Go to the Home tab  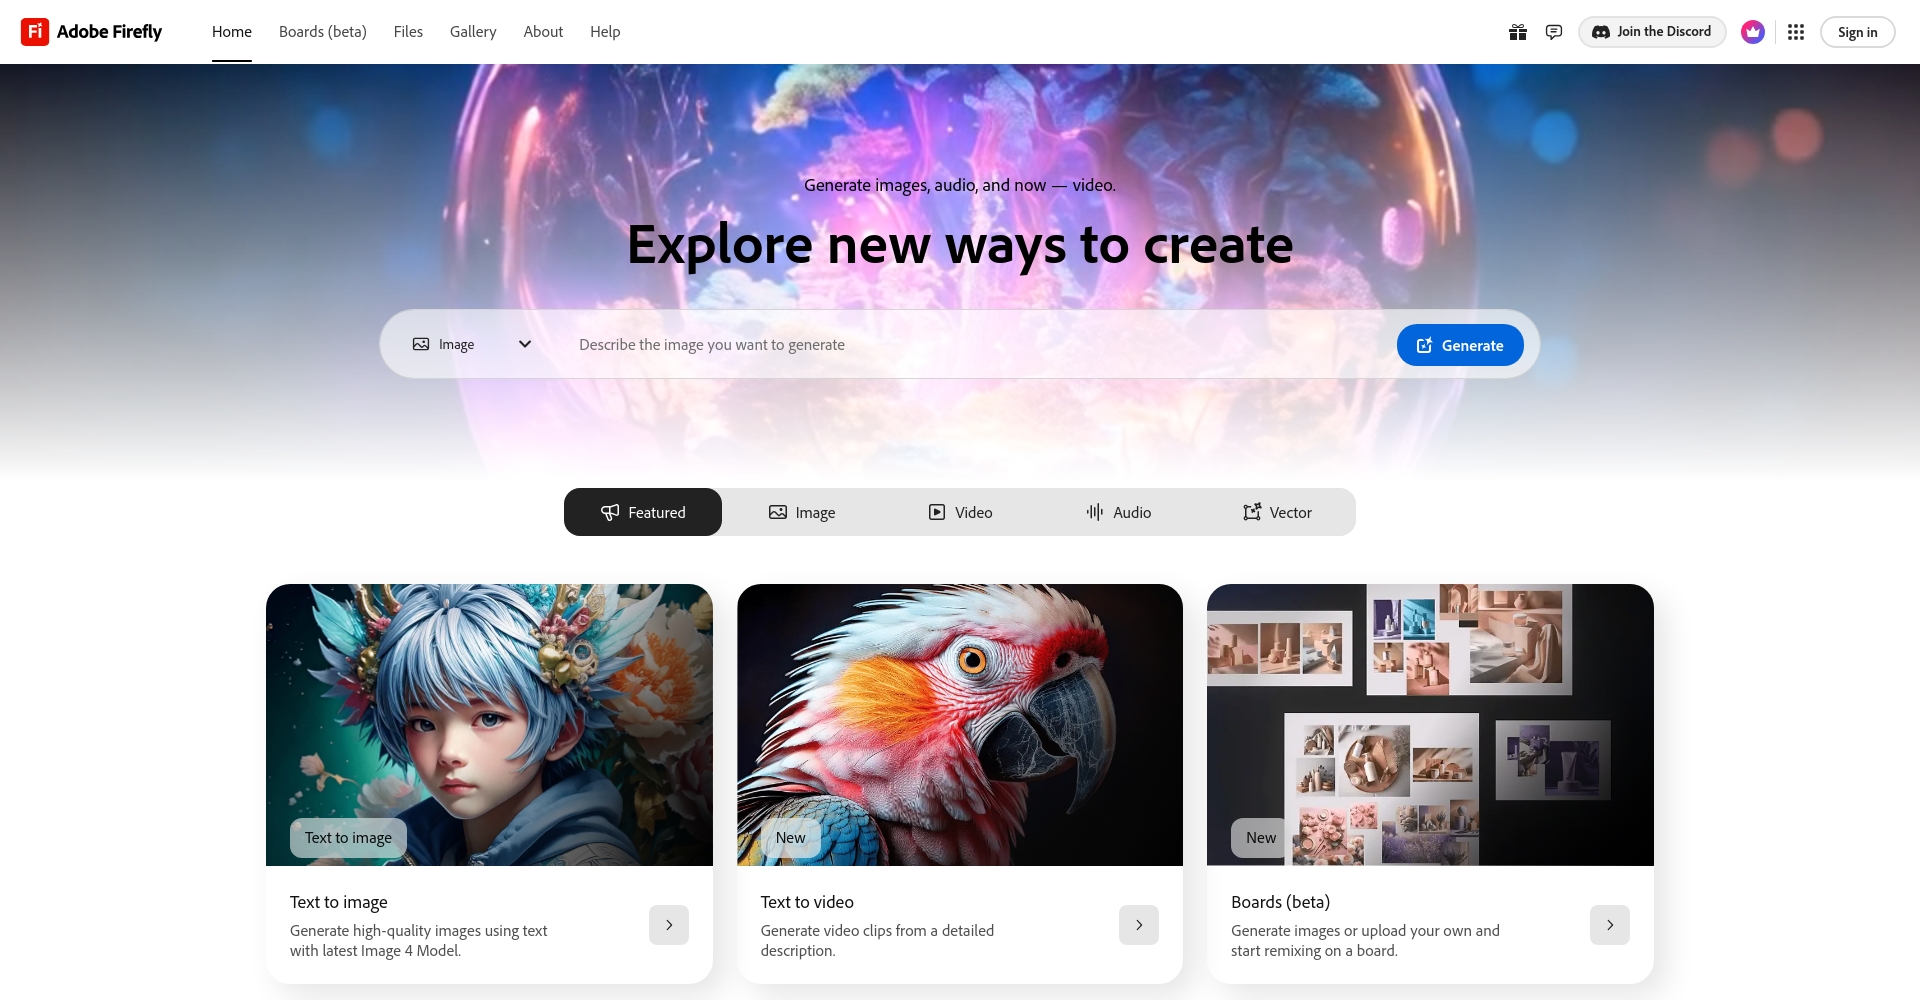click(x=232, y=32)
